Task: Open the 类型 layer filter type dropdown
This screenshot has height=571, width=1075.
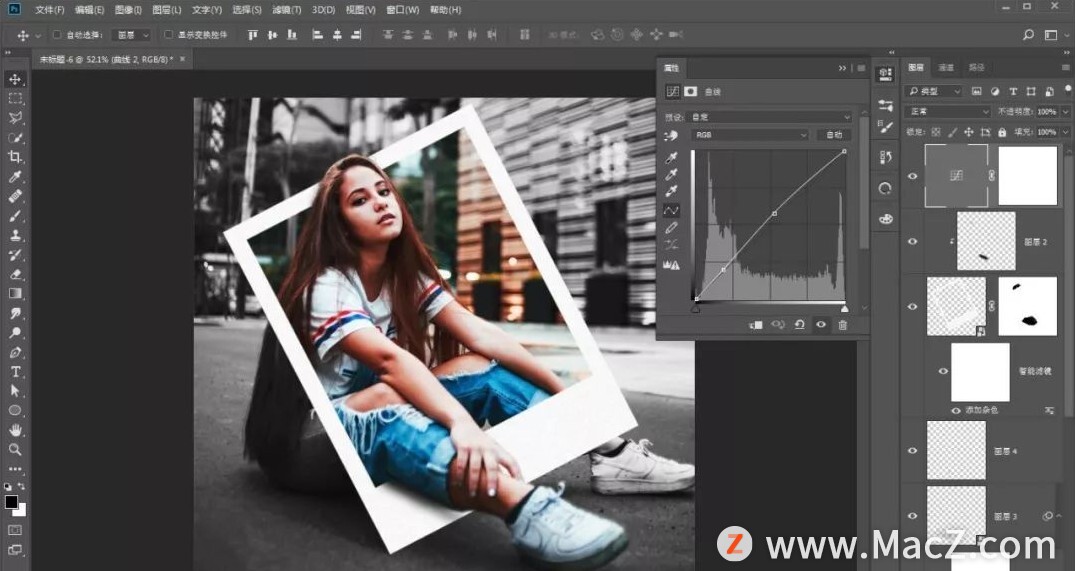Action: tap(934, 91)
